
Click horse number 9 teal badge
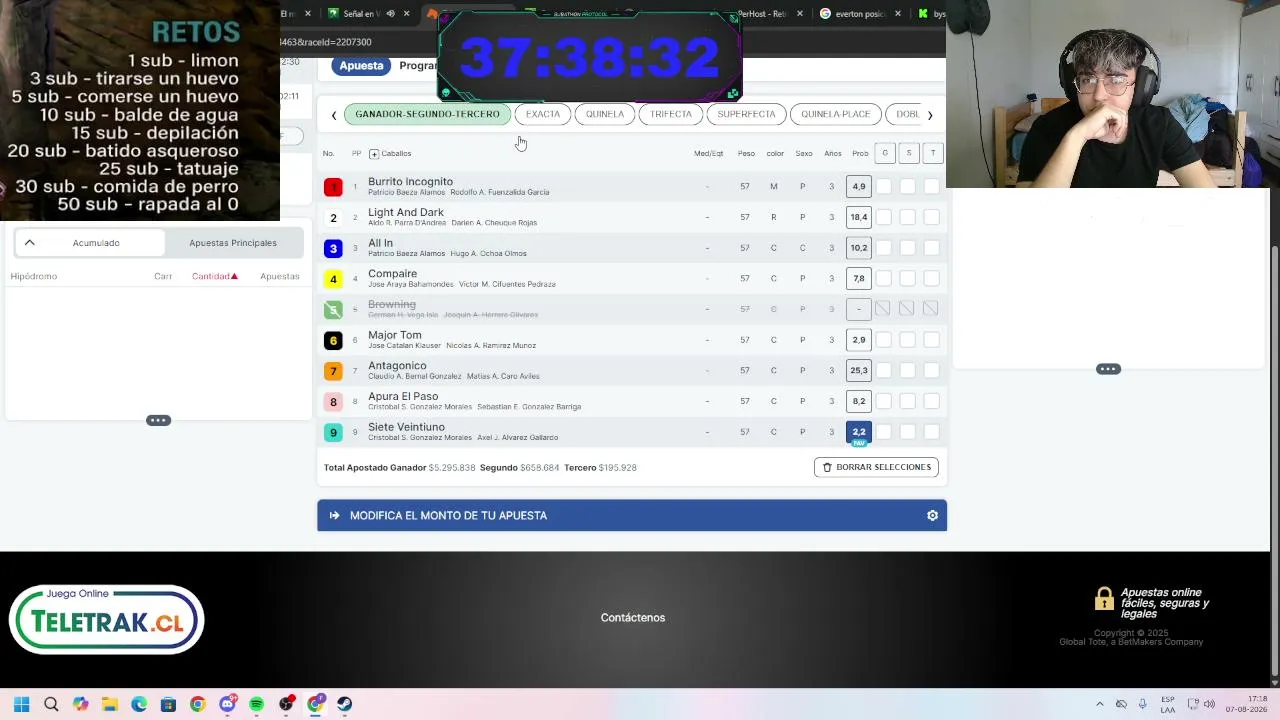[333, 432]
